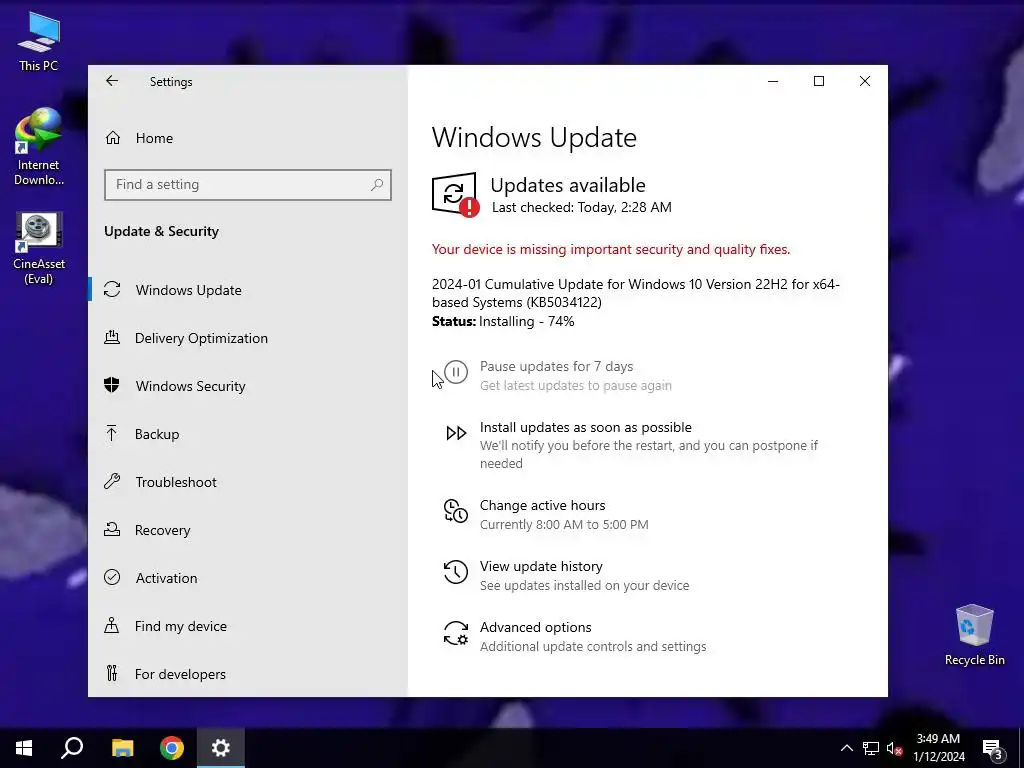Open This PC desktop icon

pos(39,42)
